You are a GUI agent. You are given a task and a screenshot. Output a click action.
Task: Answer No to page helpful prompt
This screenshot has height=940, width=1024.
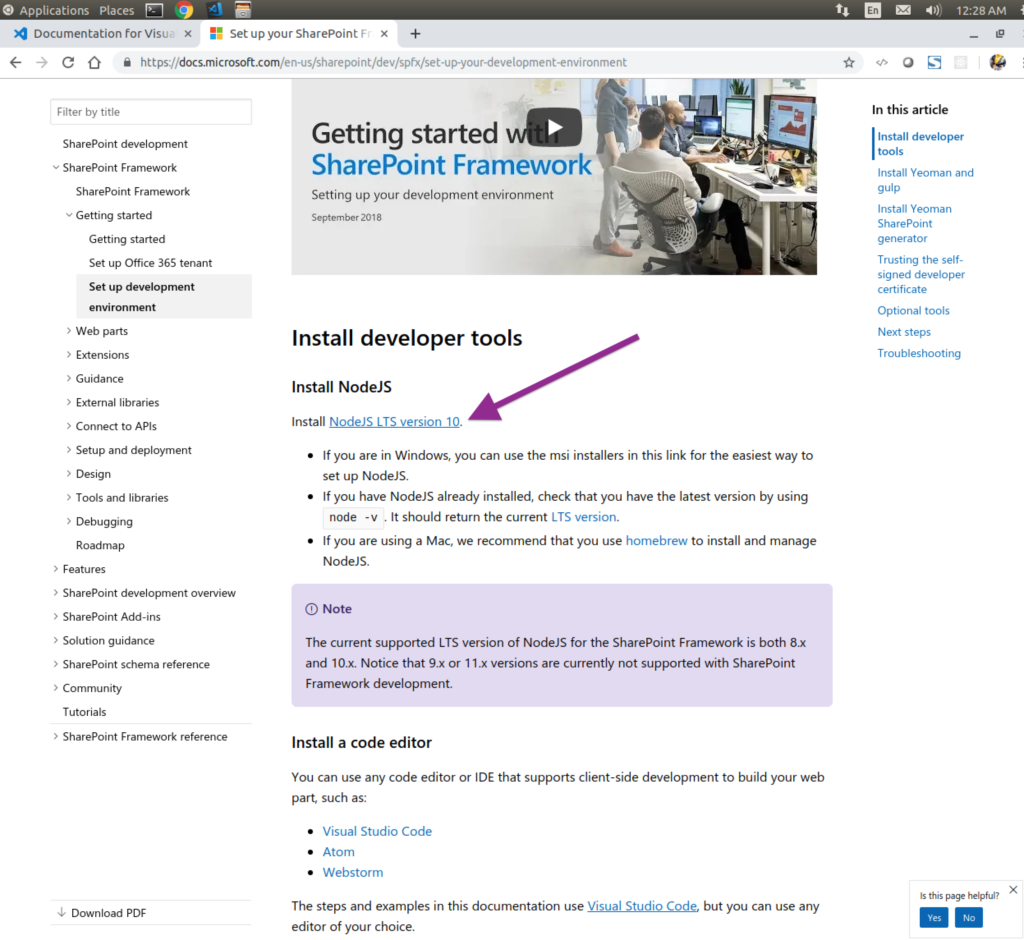pos(968,918)
